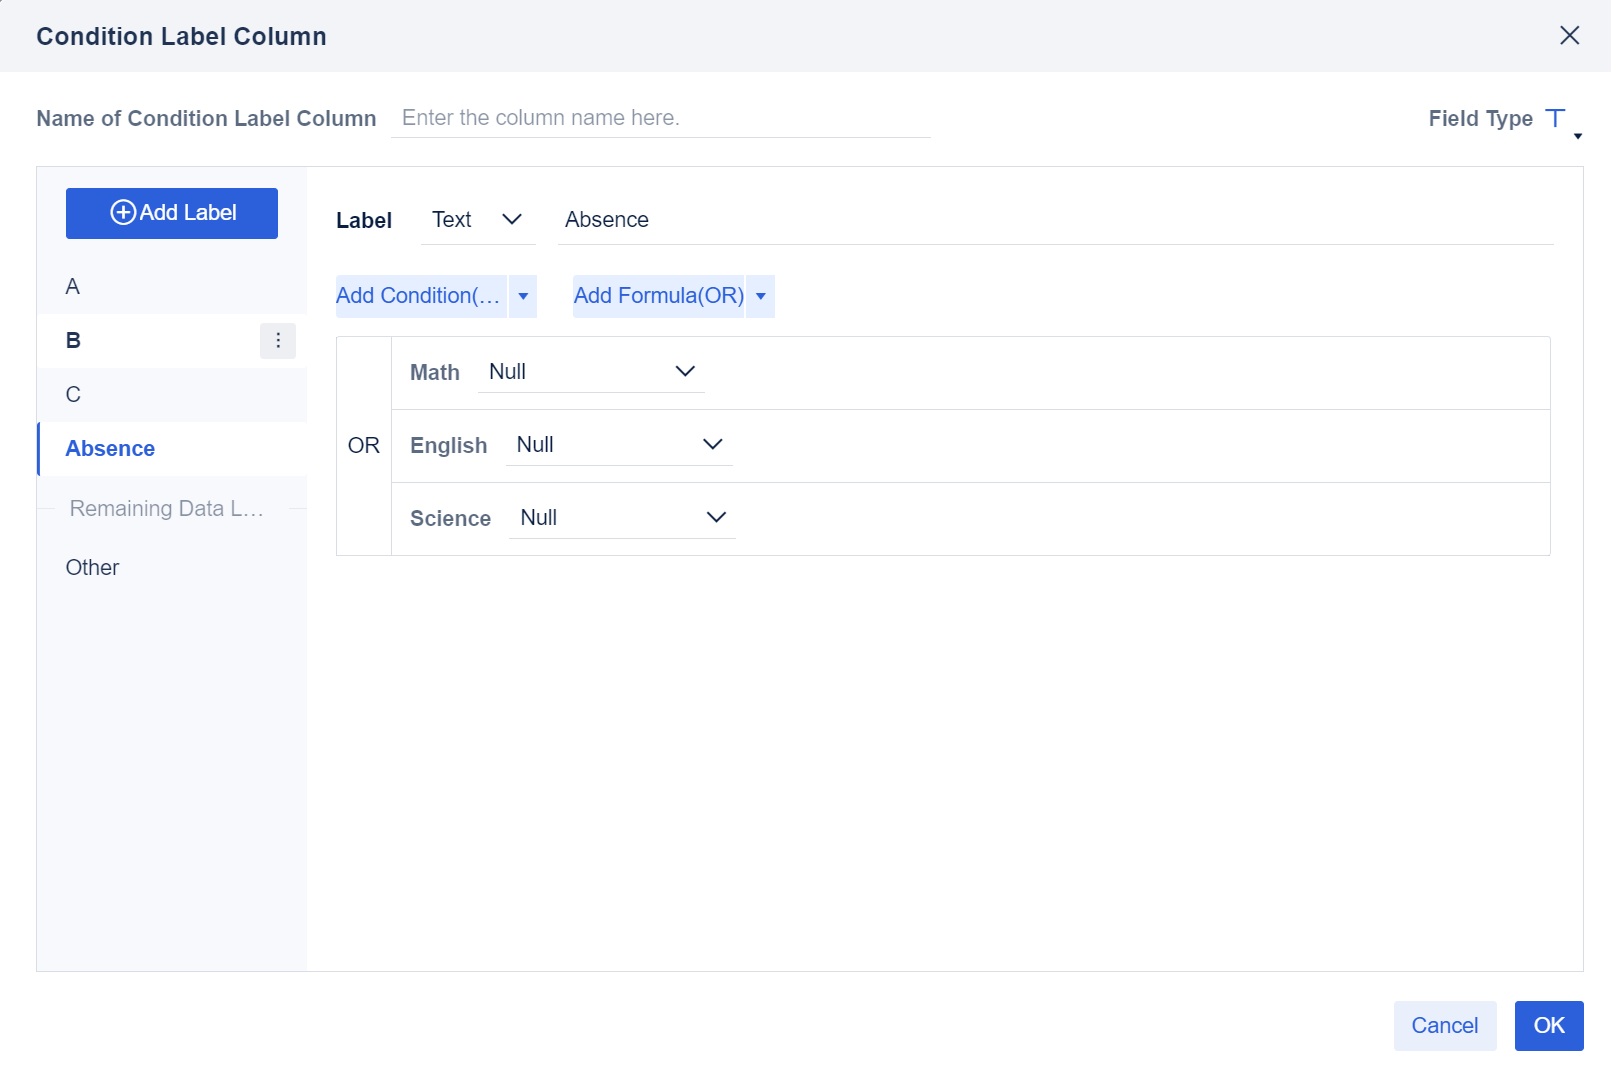Open the kebab menu next to label B
The height and width of the screenshot is (1076, 1611).
pyautogui.click(x=278, y=340)
